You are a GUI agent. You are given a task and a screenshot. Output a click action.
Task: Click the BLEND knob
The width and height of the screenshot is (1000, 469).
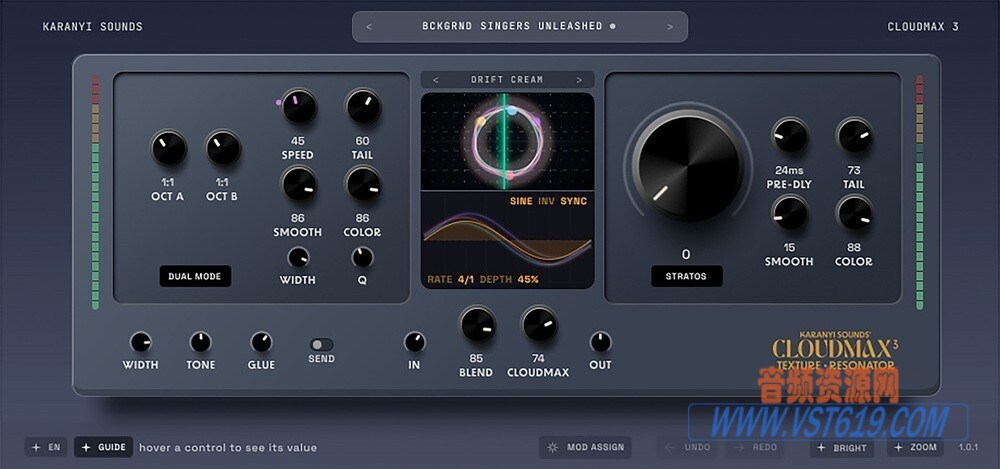point(476,324)
